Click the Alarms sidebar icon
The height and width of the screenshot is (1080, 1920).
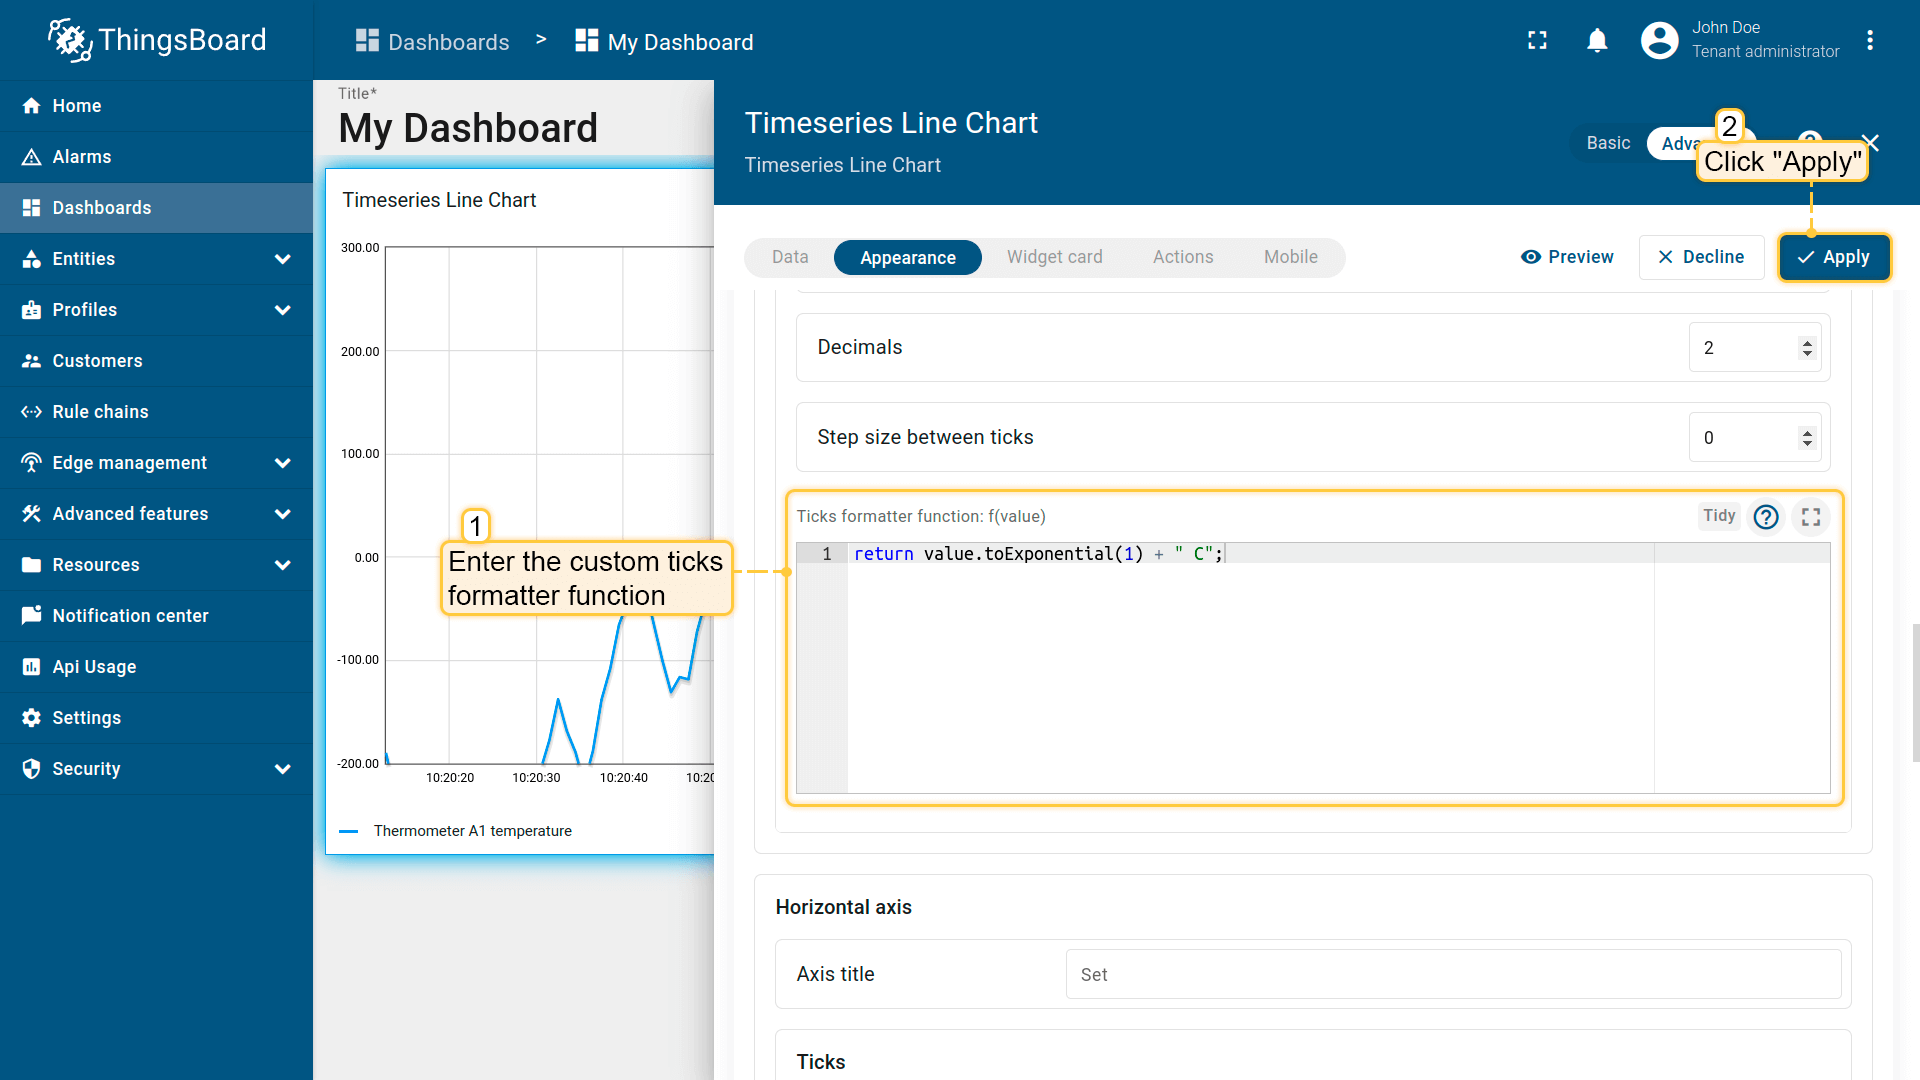click(x=32, y=157)
